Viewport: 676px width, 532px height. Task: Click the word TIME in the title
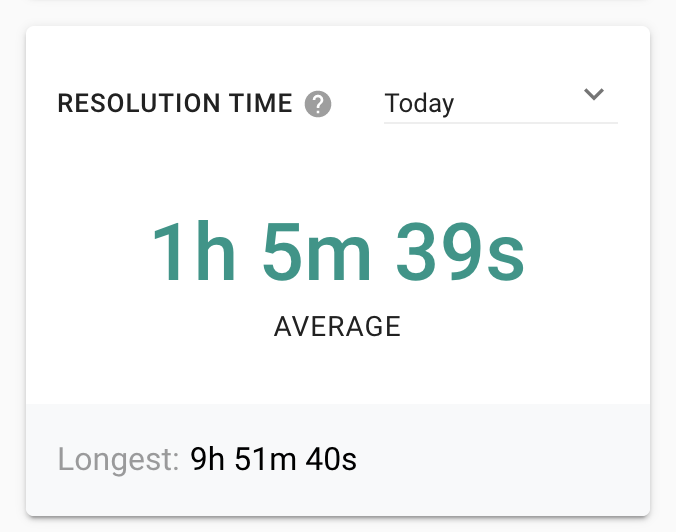(261, 103)
